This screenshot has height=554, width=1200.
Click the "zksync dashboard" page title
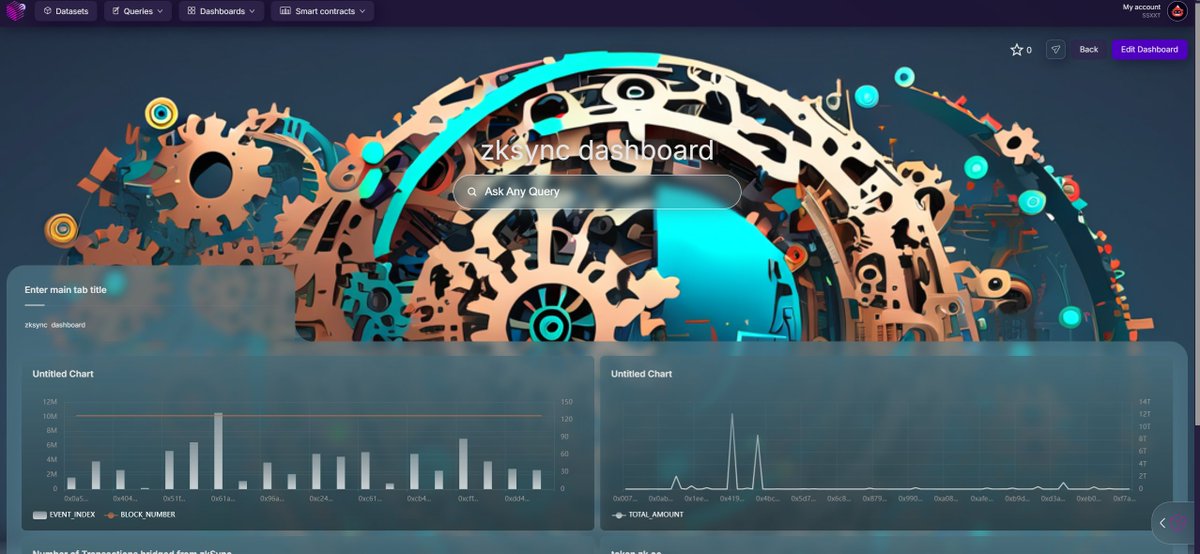point(597,151)
